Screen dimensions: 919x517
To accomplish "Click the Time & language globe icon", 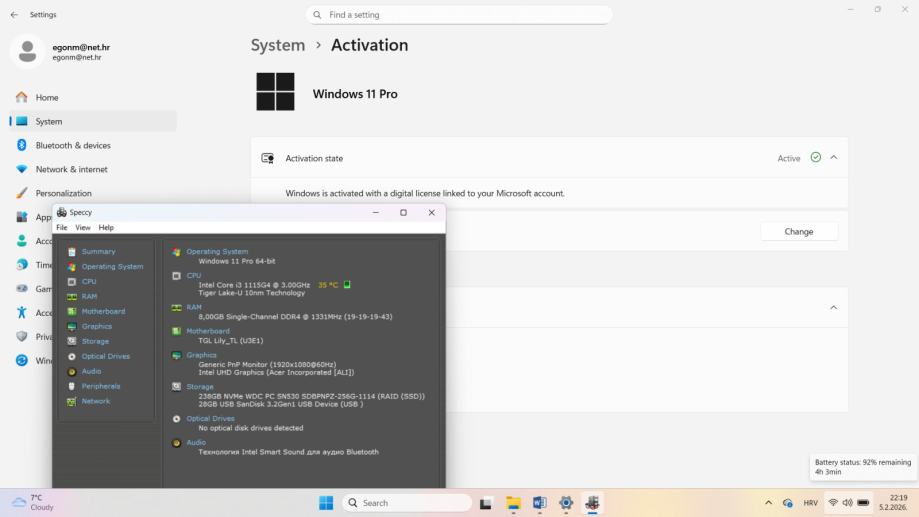I will coord(22,265).
